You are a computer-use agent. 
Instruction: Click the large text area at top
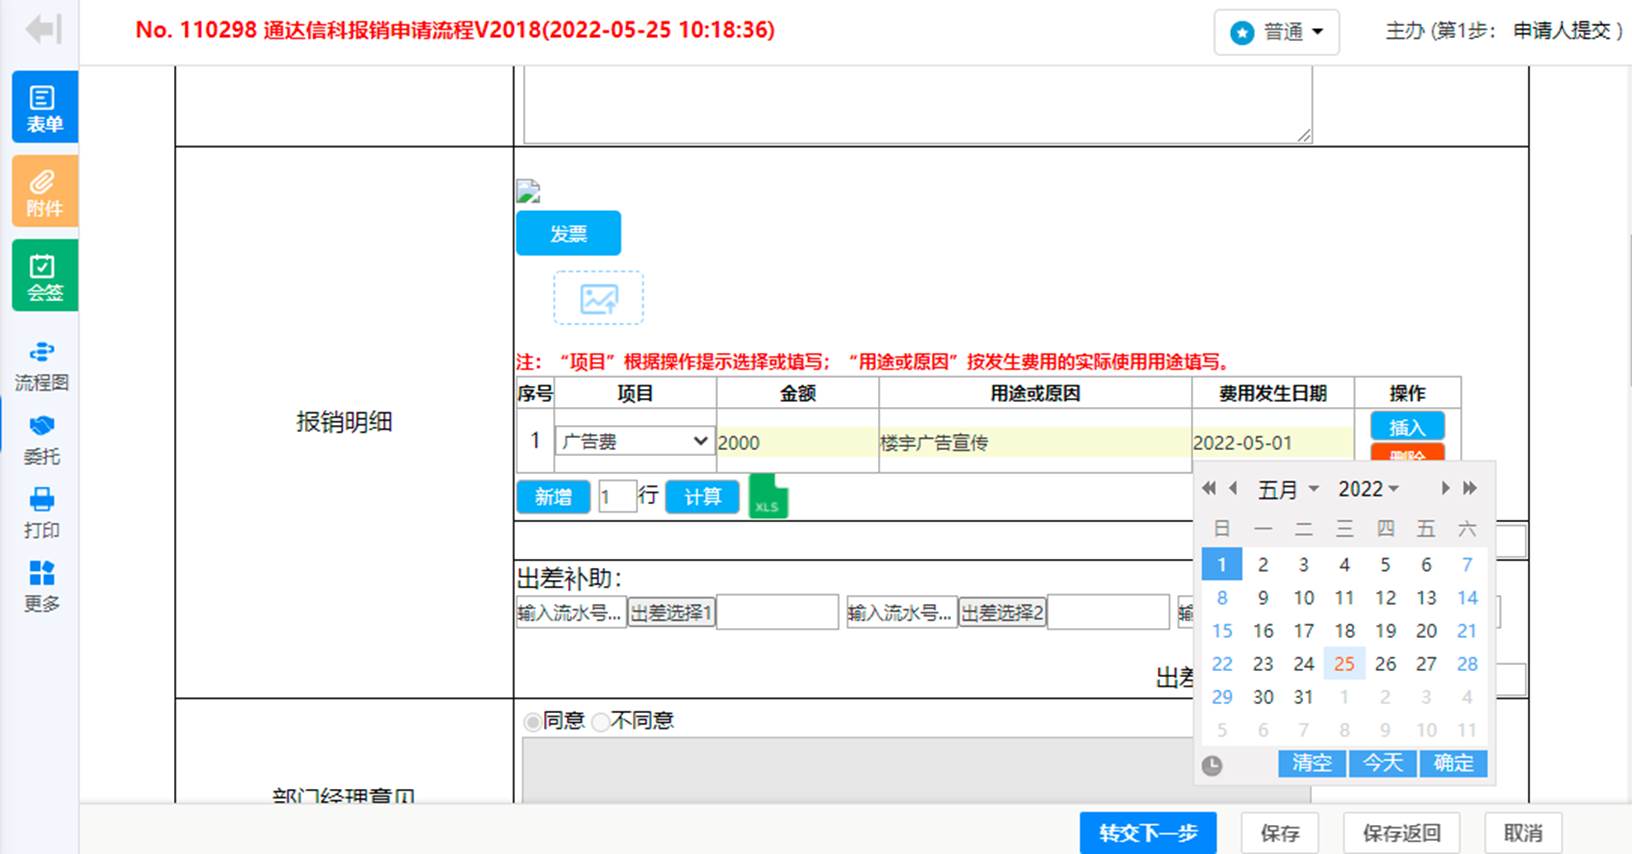pyautogui.click(x=918, y=105)
